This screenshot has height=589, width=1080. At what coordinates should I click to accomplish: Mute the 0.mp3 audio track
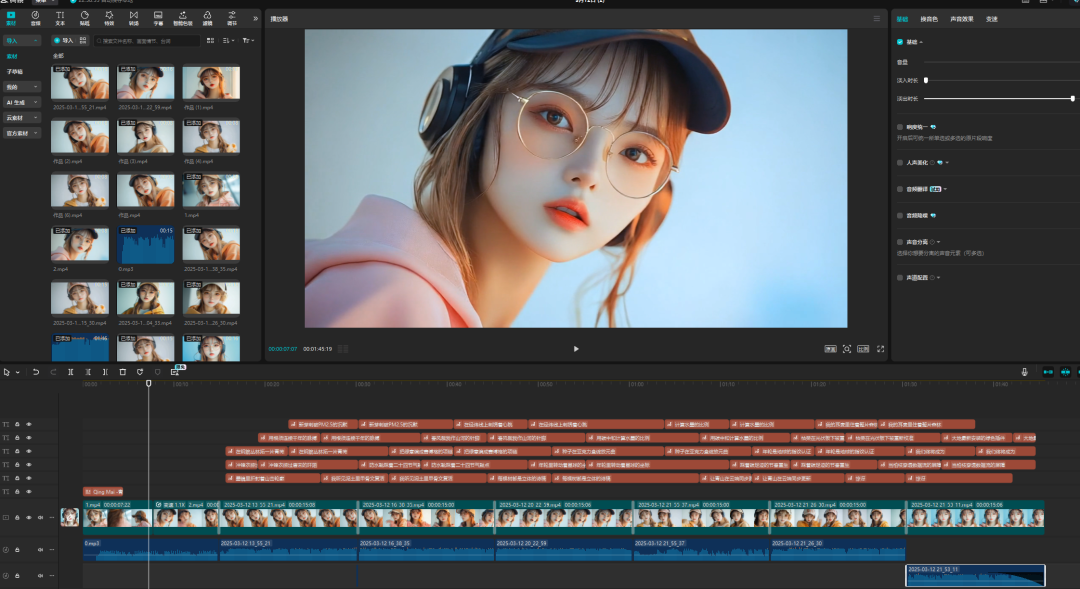(x=40, y=550)
